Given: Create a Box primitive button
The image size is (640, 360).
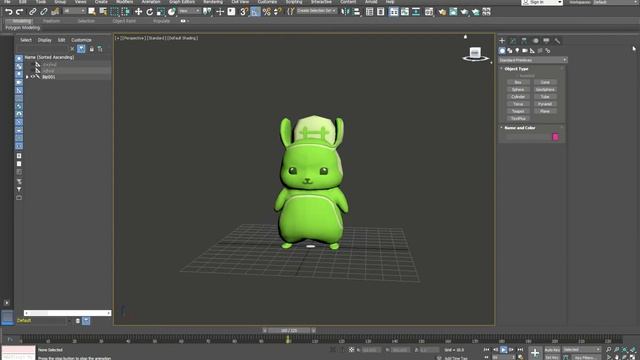Looking at the screenshot, I should 518,82.
